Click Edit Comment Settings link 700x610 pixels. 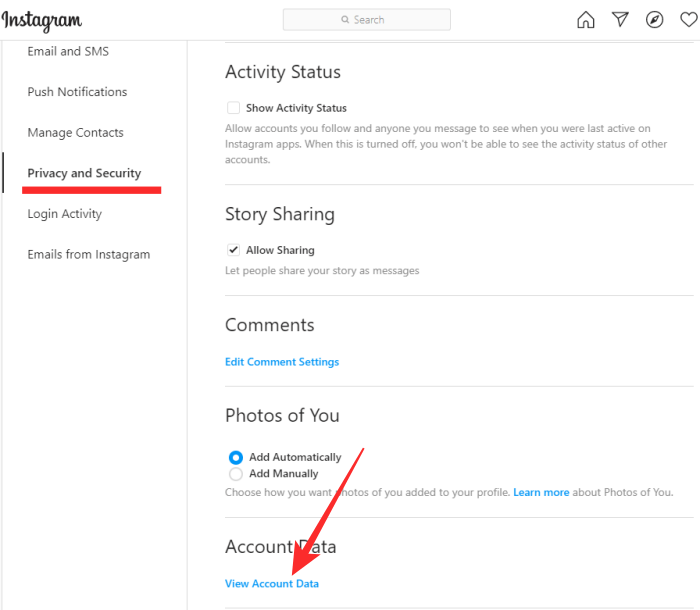pos(282,362)
